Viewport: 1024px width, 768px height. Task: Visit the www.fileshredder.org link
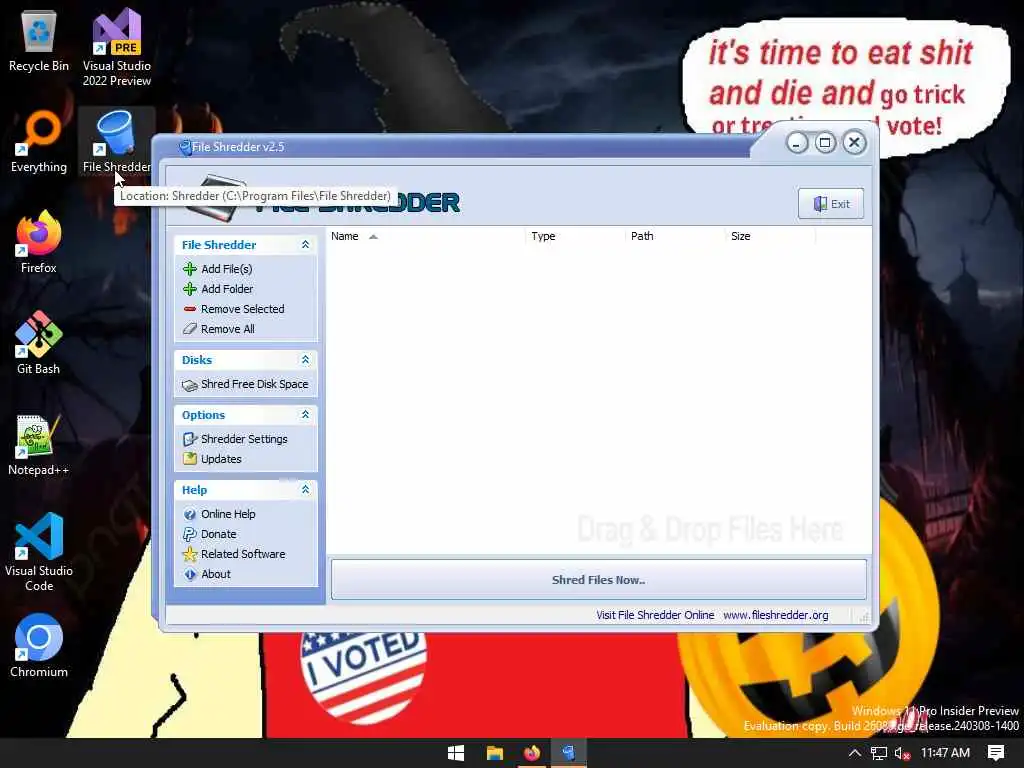776,615
